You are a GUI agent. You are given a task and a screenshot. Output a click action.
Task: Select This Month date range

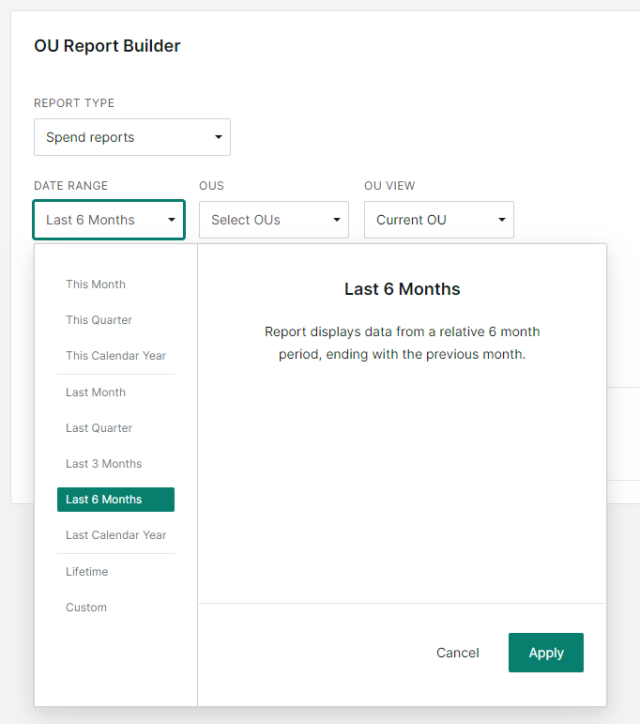coord(96,284)
